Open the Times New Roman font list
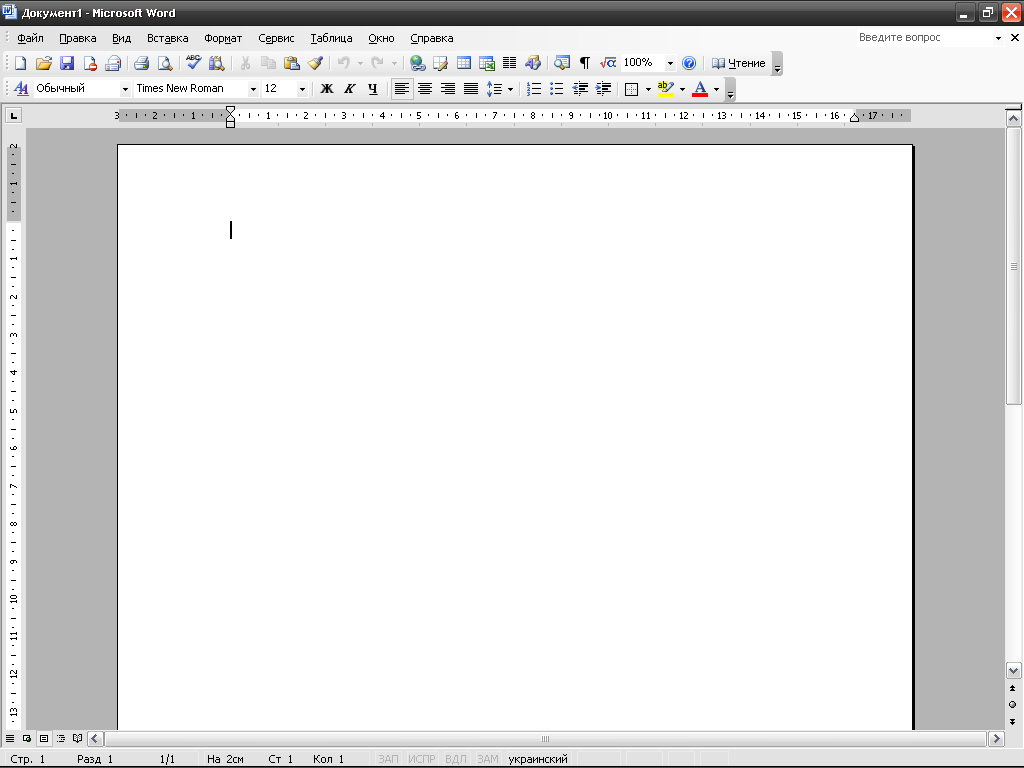Screen dimensions: 1024x768 (x=253, y=89)
